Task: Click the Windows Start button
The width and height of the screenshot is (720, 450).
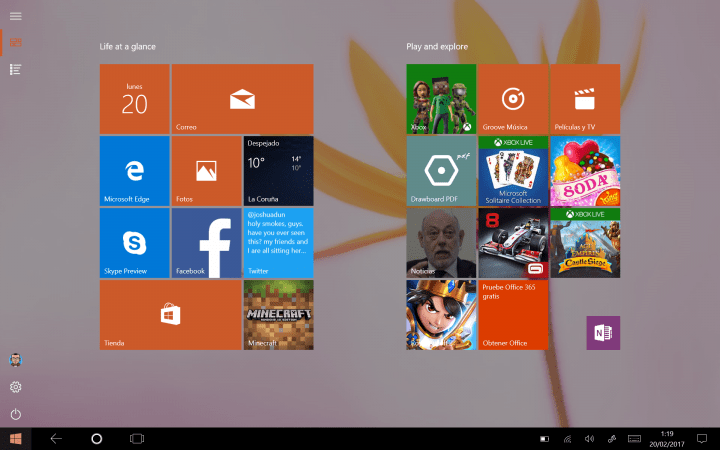Action: point(16,439)
